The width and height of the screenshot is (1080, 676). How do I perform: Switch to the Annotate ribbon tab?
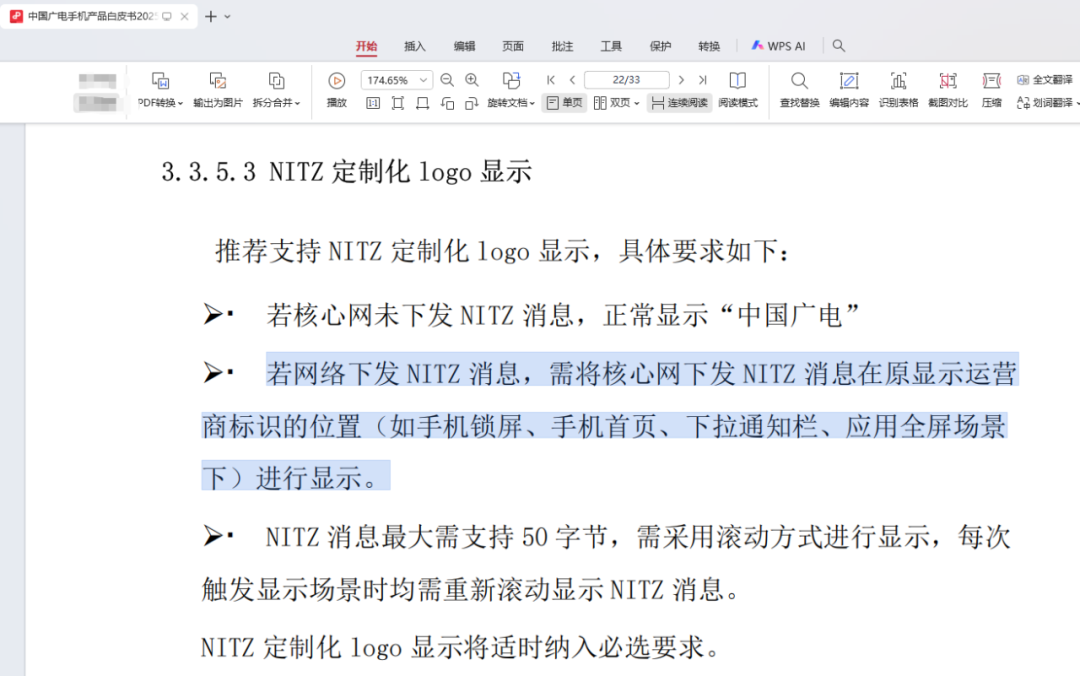(562, 46)
